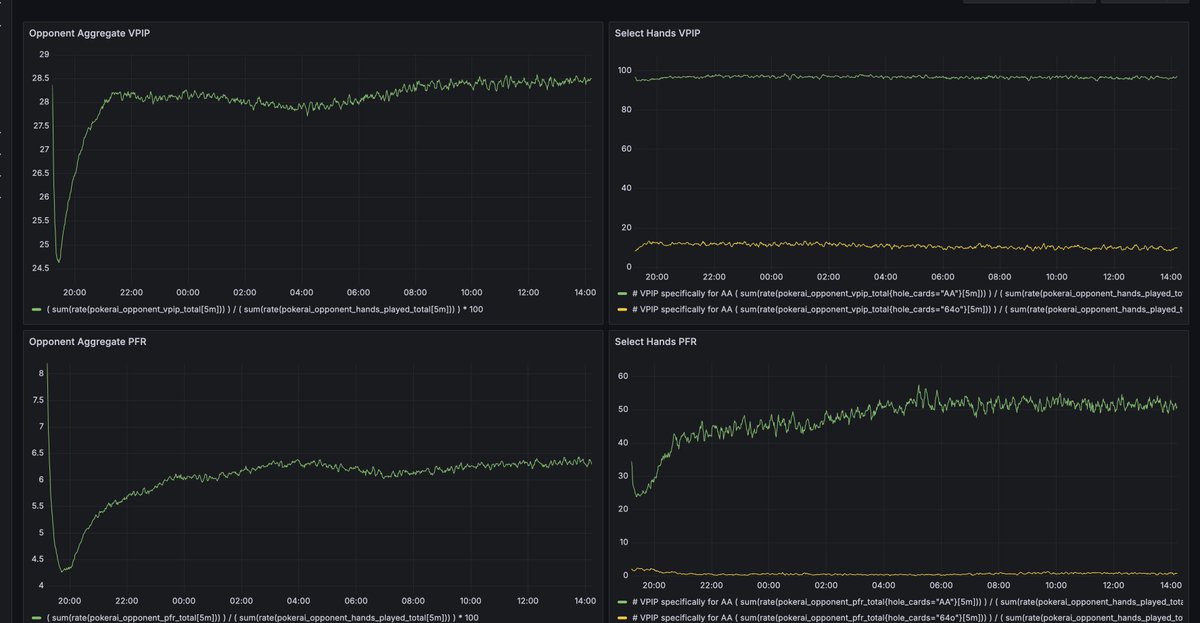Image resolution: width=1200 pixels, height=623 pixels.
Task: Click the 100 y-axis label in Select Hands VPIP
Action: (624, 70)
